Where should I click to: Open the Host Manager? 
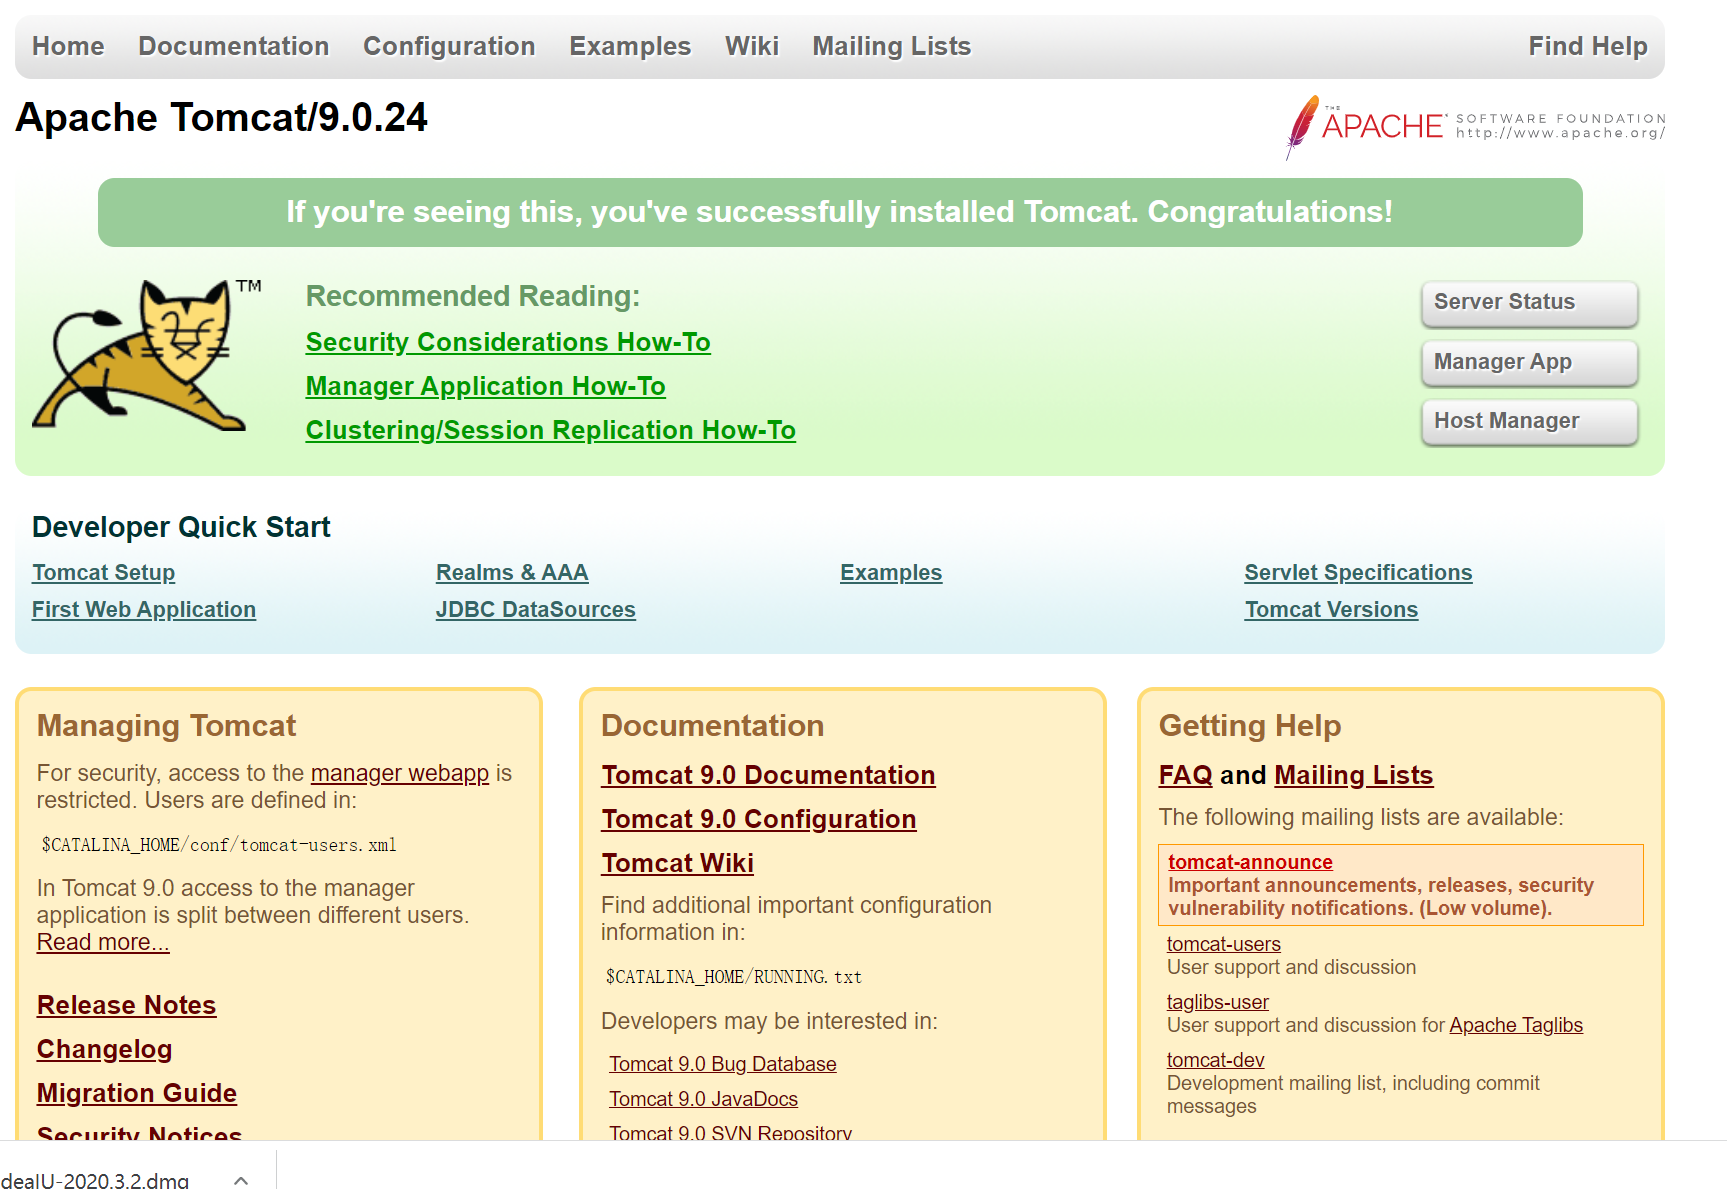click(1529, 421)
